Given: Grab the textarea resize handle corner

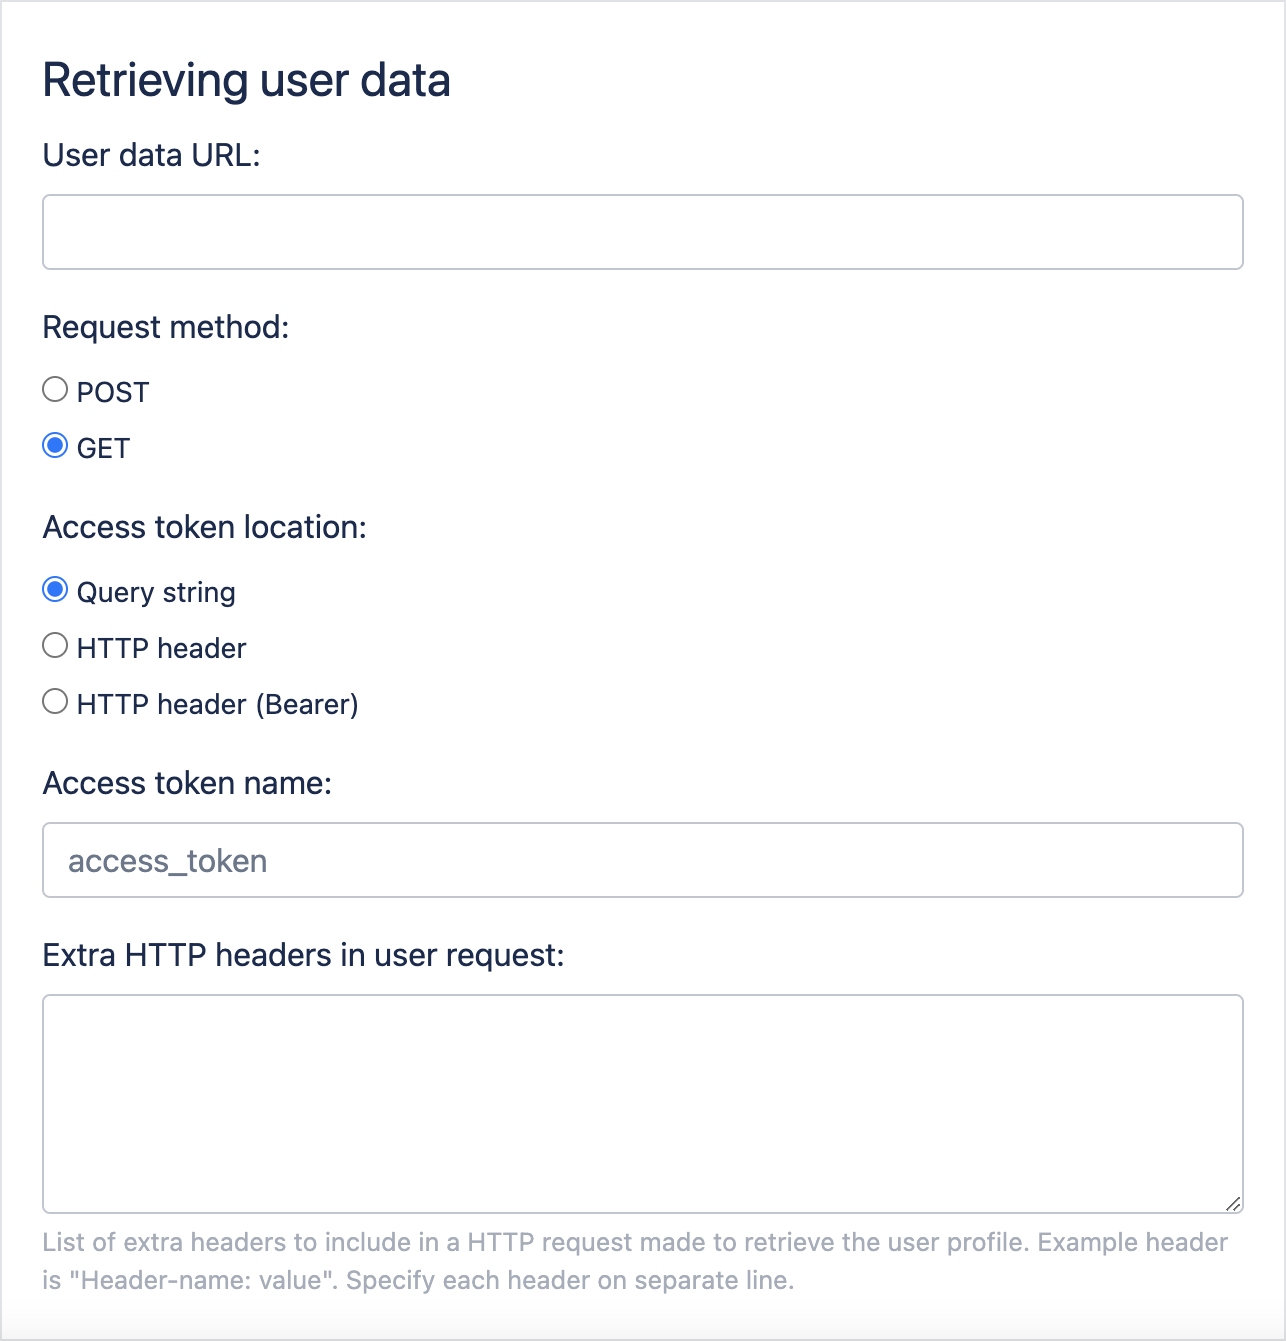Looking at the screenshot, I should click(x=1233, y=1204).
